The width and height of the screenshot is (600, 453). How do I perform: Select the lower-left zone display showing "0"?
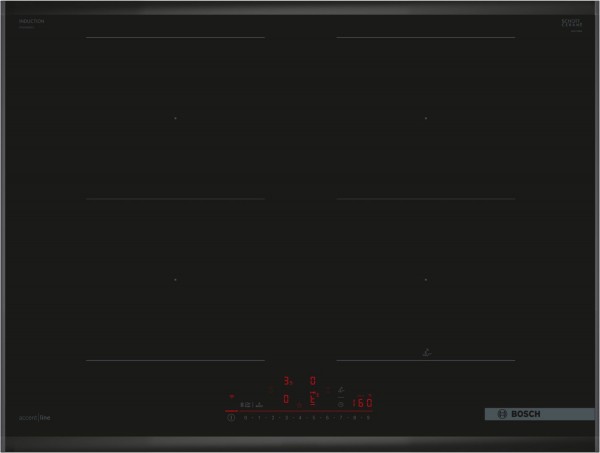[x=286, y=399]
